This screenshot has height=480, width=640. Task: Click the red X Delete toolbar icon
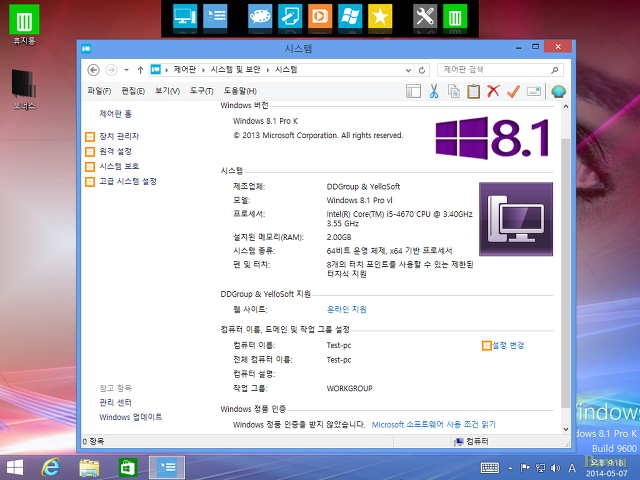pyautogui.click(x=493, y=91)
